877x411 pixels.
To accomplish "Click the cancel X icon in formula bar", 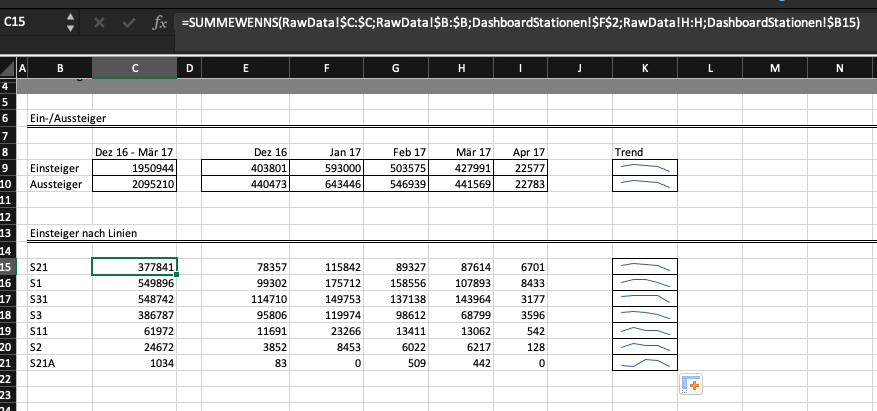I will 98,21.
